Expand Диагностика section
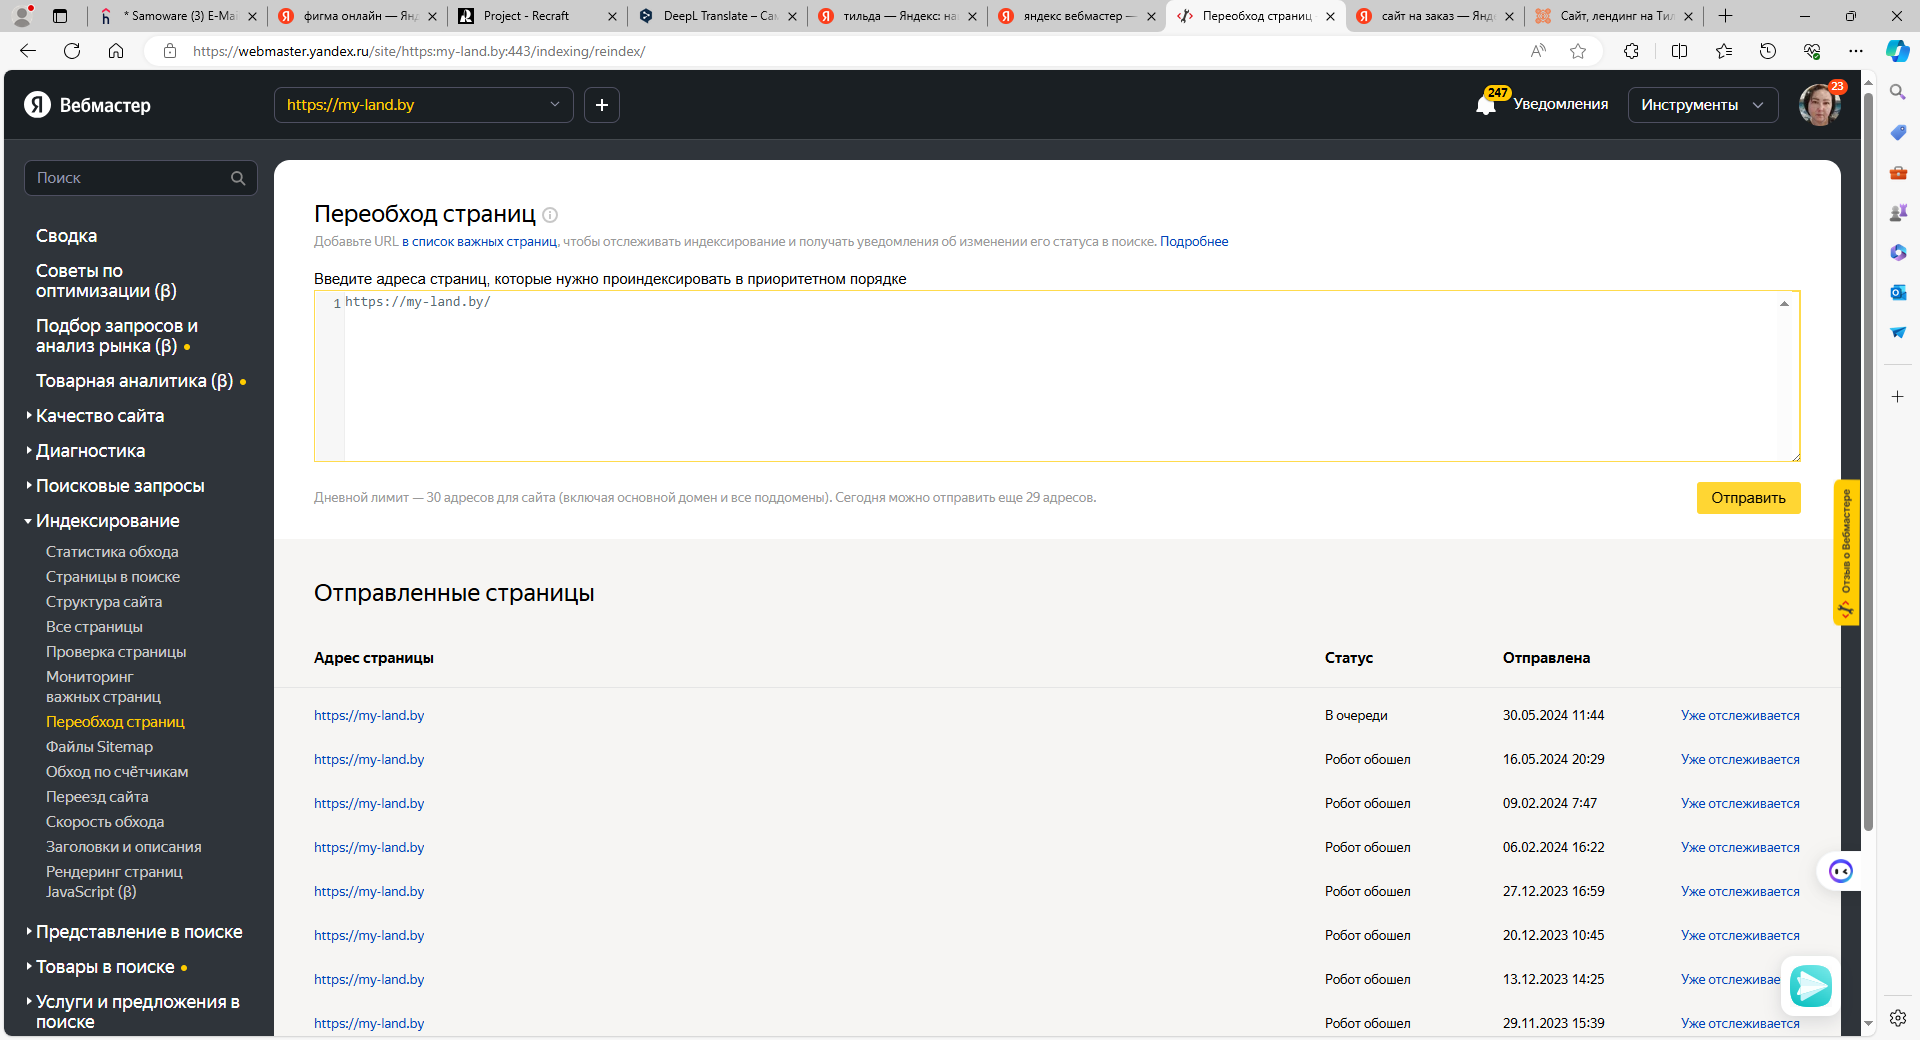1920x1040 pixels. [90, 451]
